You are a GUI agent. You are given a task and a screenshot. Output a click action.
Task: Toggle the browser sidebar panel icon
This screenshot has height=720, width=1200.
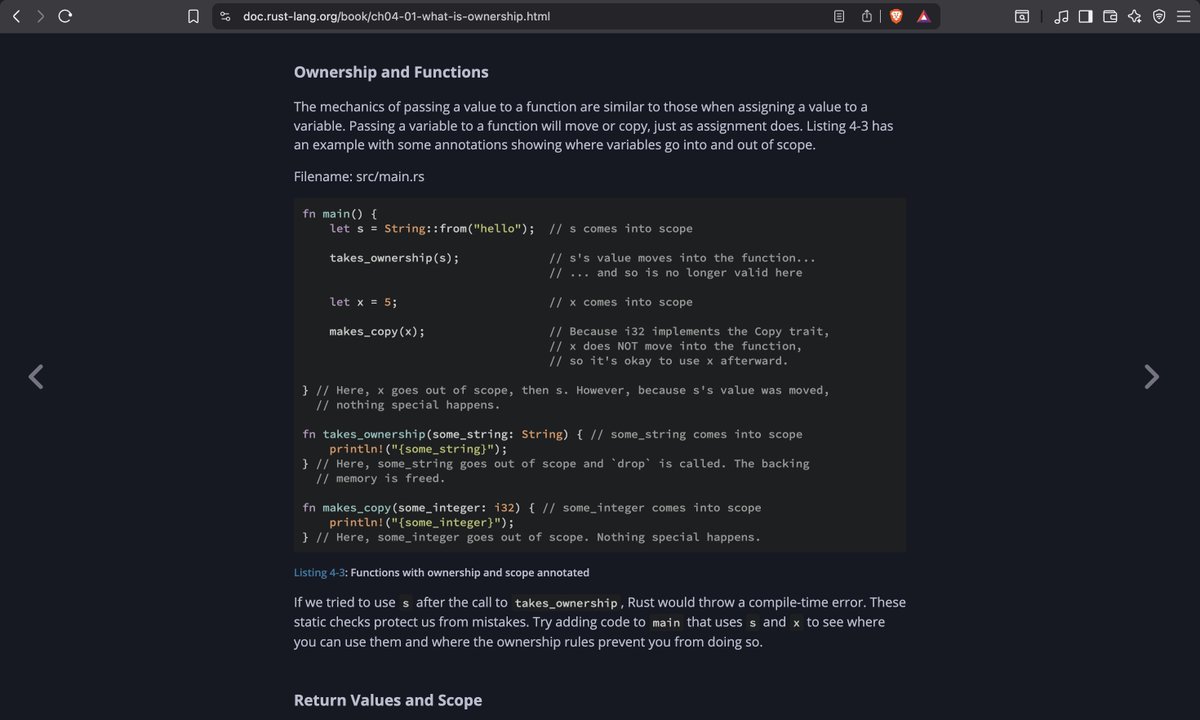tap(1086, 16)
